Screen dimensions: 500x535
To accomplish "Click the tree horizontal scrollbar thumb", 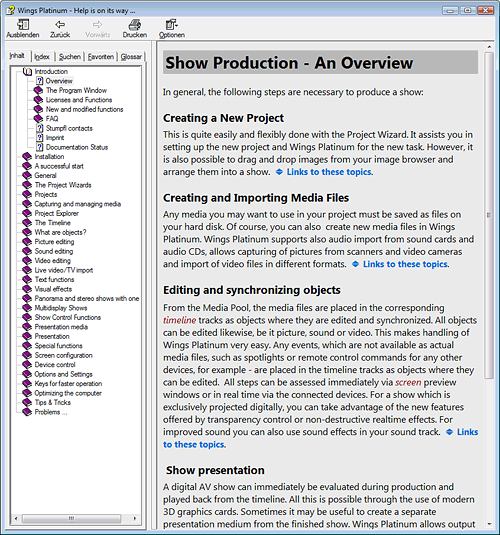I will (x=71, y=519).
